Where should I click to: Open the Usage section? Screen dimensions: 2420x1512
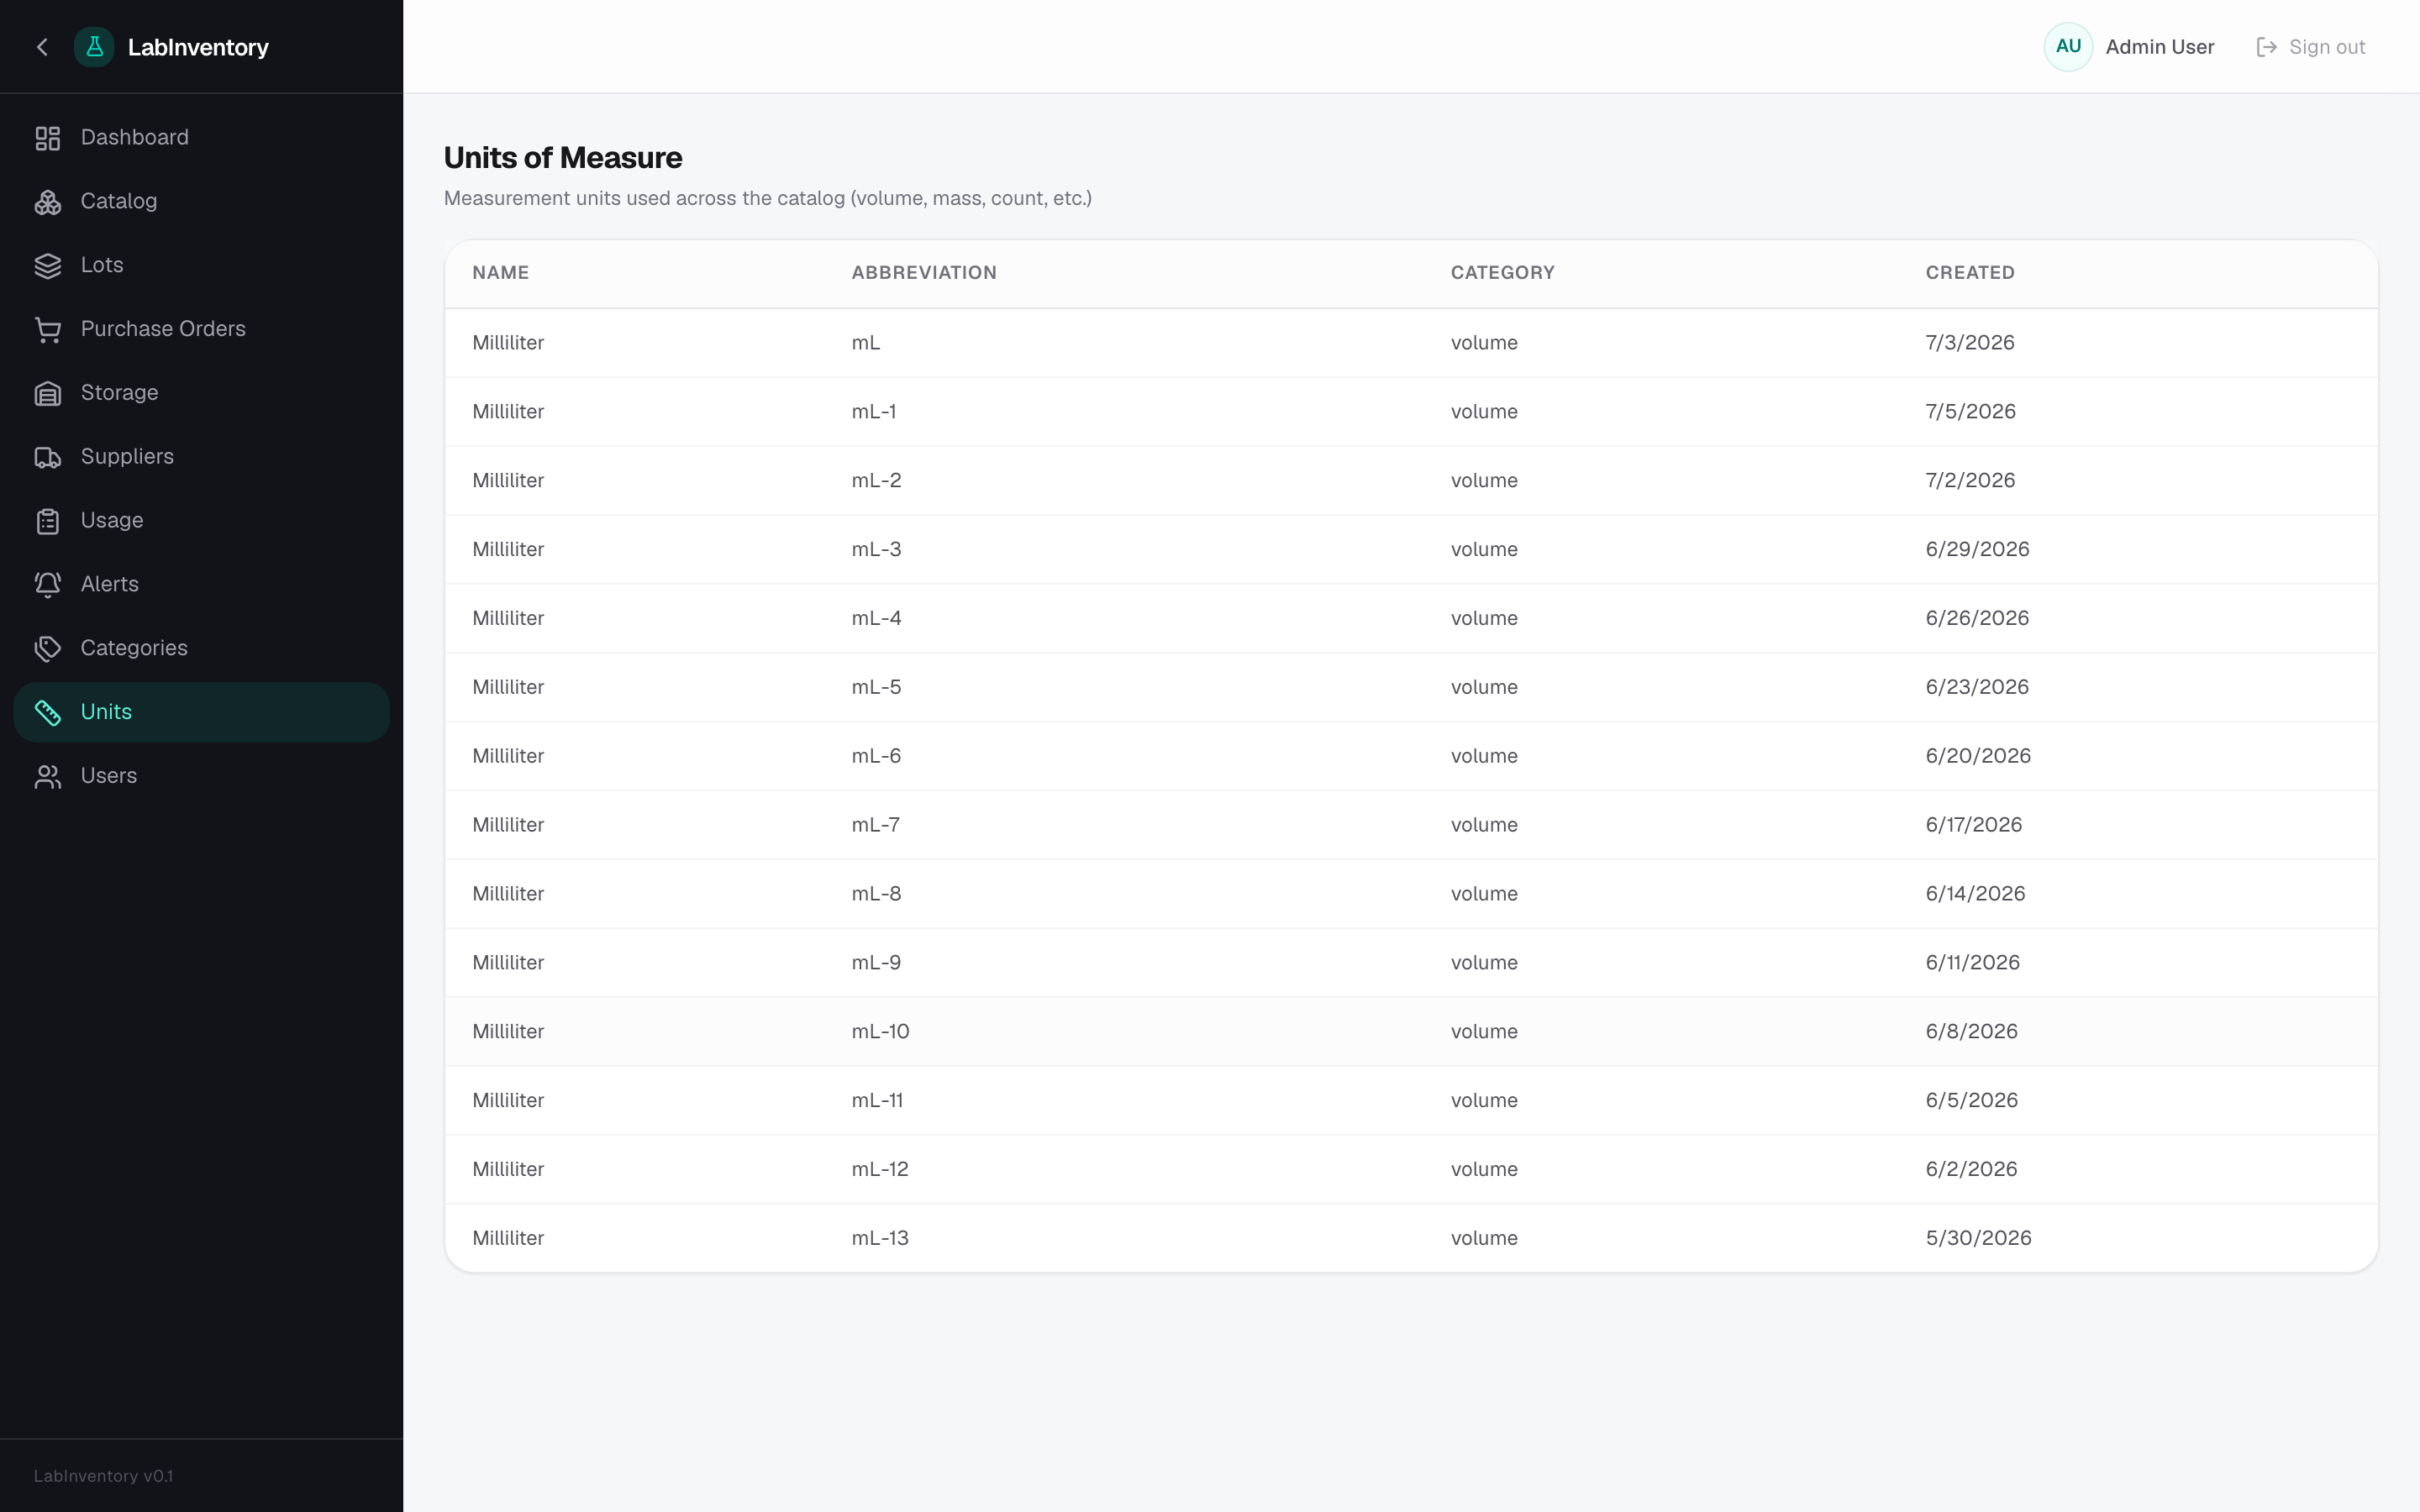point(201,521)
